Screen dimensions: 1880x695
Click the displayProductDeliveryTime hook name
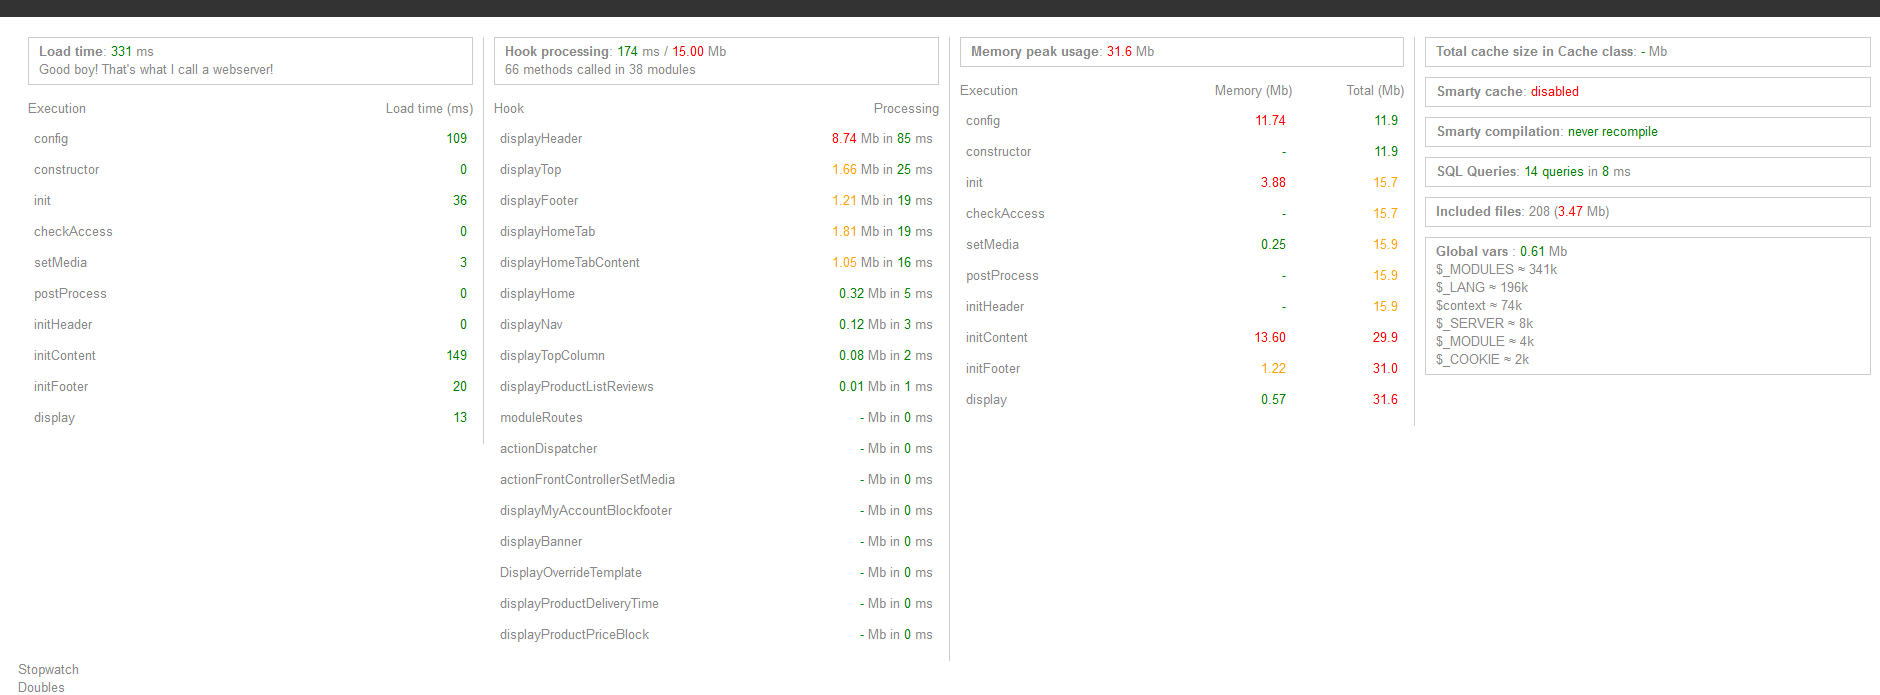[579, 604]
